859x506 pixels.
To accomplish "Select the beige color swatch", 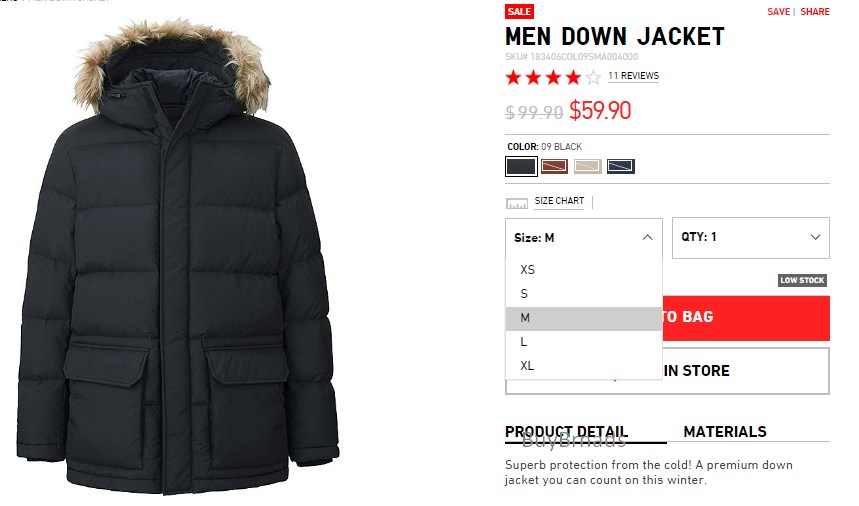I will [587, 166].
